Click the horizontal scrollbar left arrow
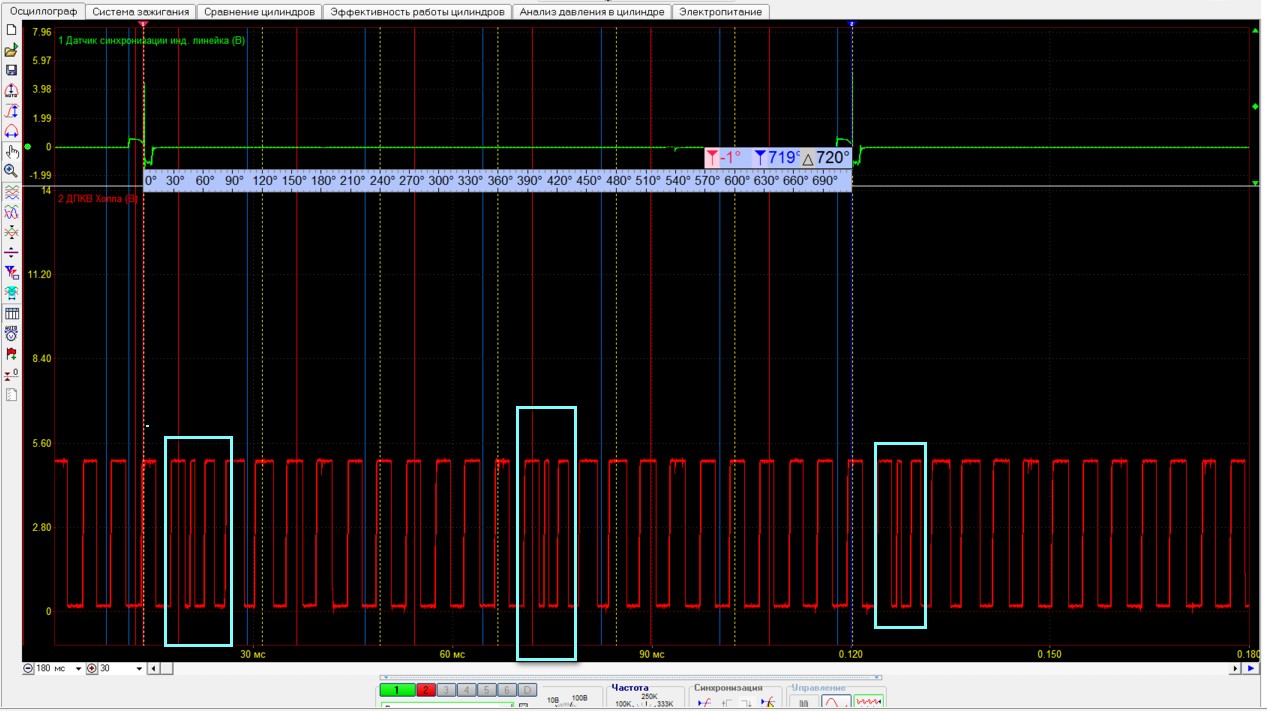The image size is (1267, 711). 153,668
